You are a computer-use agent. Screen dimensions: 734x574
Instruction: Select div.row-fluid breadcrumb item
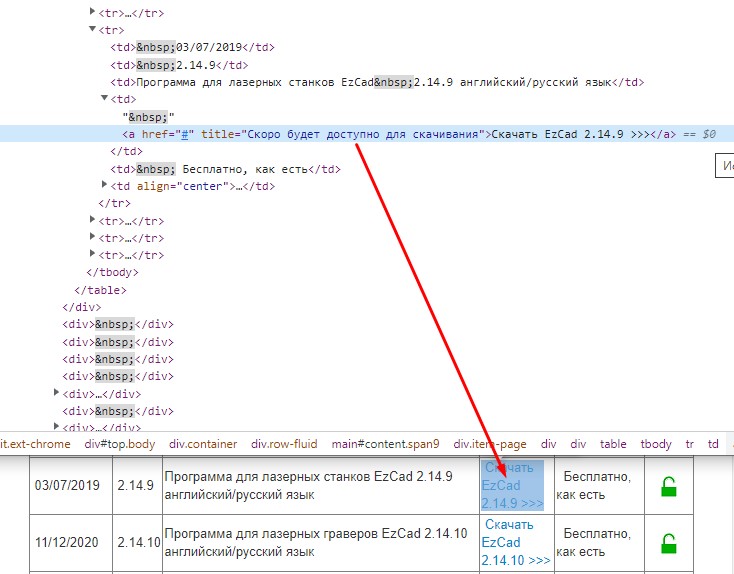tap(284, 444)
